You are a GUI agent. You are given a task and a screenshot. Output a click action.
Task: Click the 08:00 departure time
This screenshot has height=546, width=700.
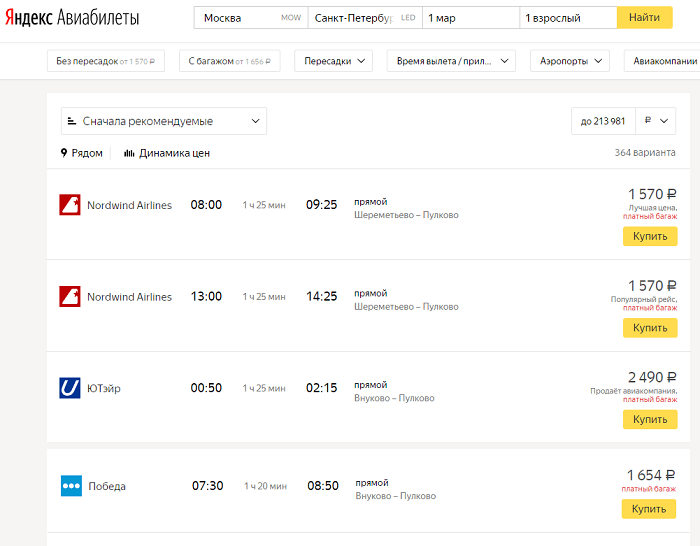pyautogui.click(x=206, y=205)
